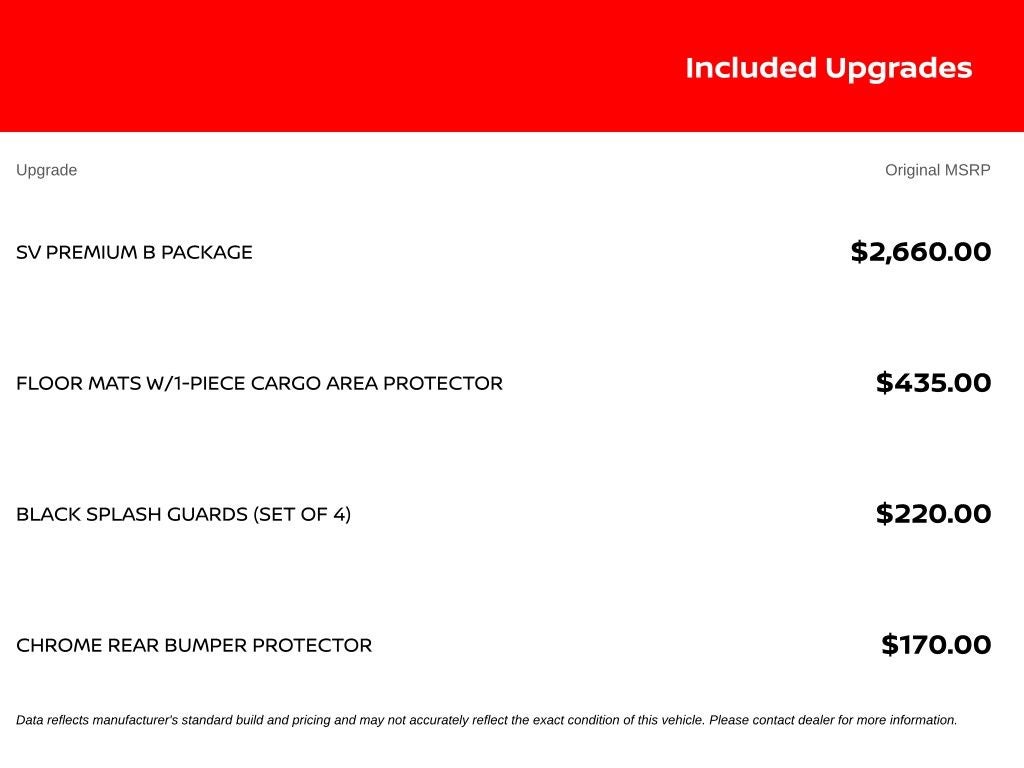Click the red header banner
This screenshot has width=1024, height=768.
(512, 66)
